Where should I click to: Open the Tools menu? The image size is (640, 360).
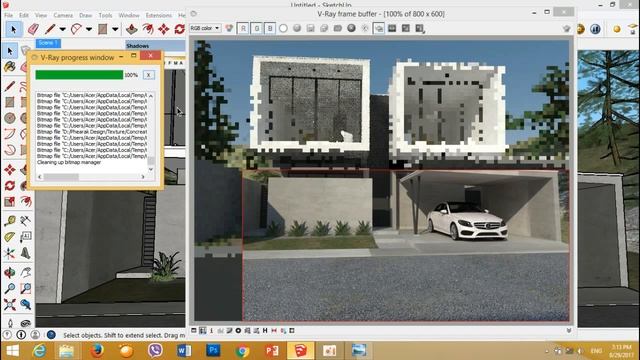[x=105, y=15]
